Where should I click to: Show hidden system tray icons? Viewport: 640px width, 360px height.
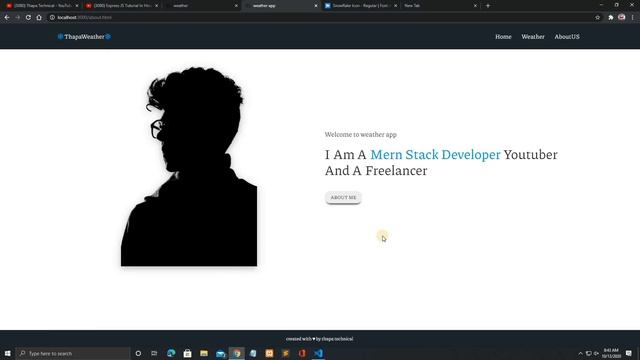pos(580,353)
